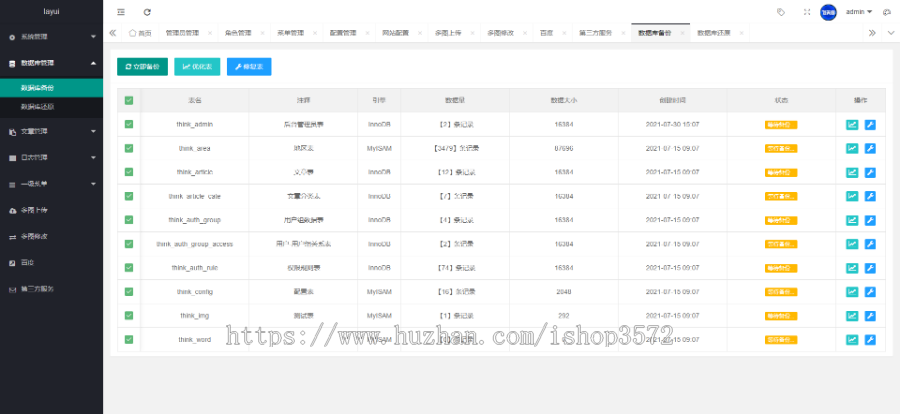Open the tab operations chevron dropdown
The height and width of the screenshot is (414, 900).
pyautogui.click(x=890, y=33)
